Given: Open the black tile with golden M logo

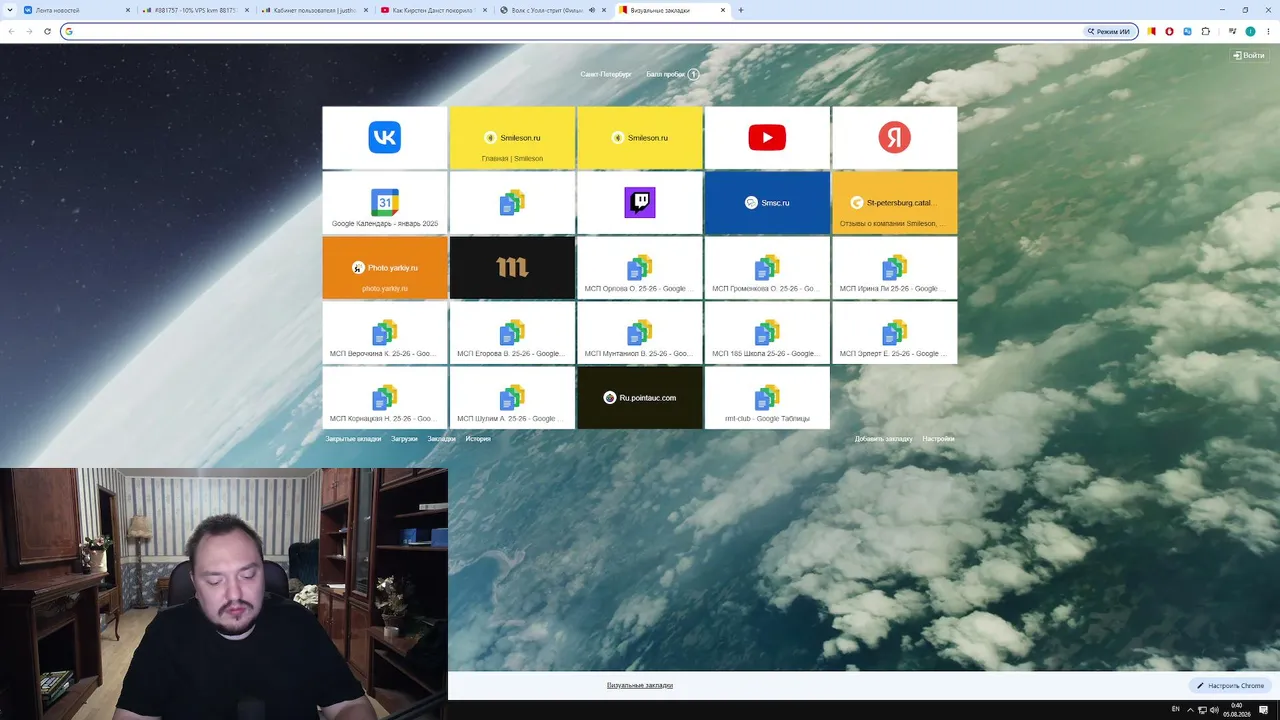Looking at the screenshot, I should click(x=512, y=268).
